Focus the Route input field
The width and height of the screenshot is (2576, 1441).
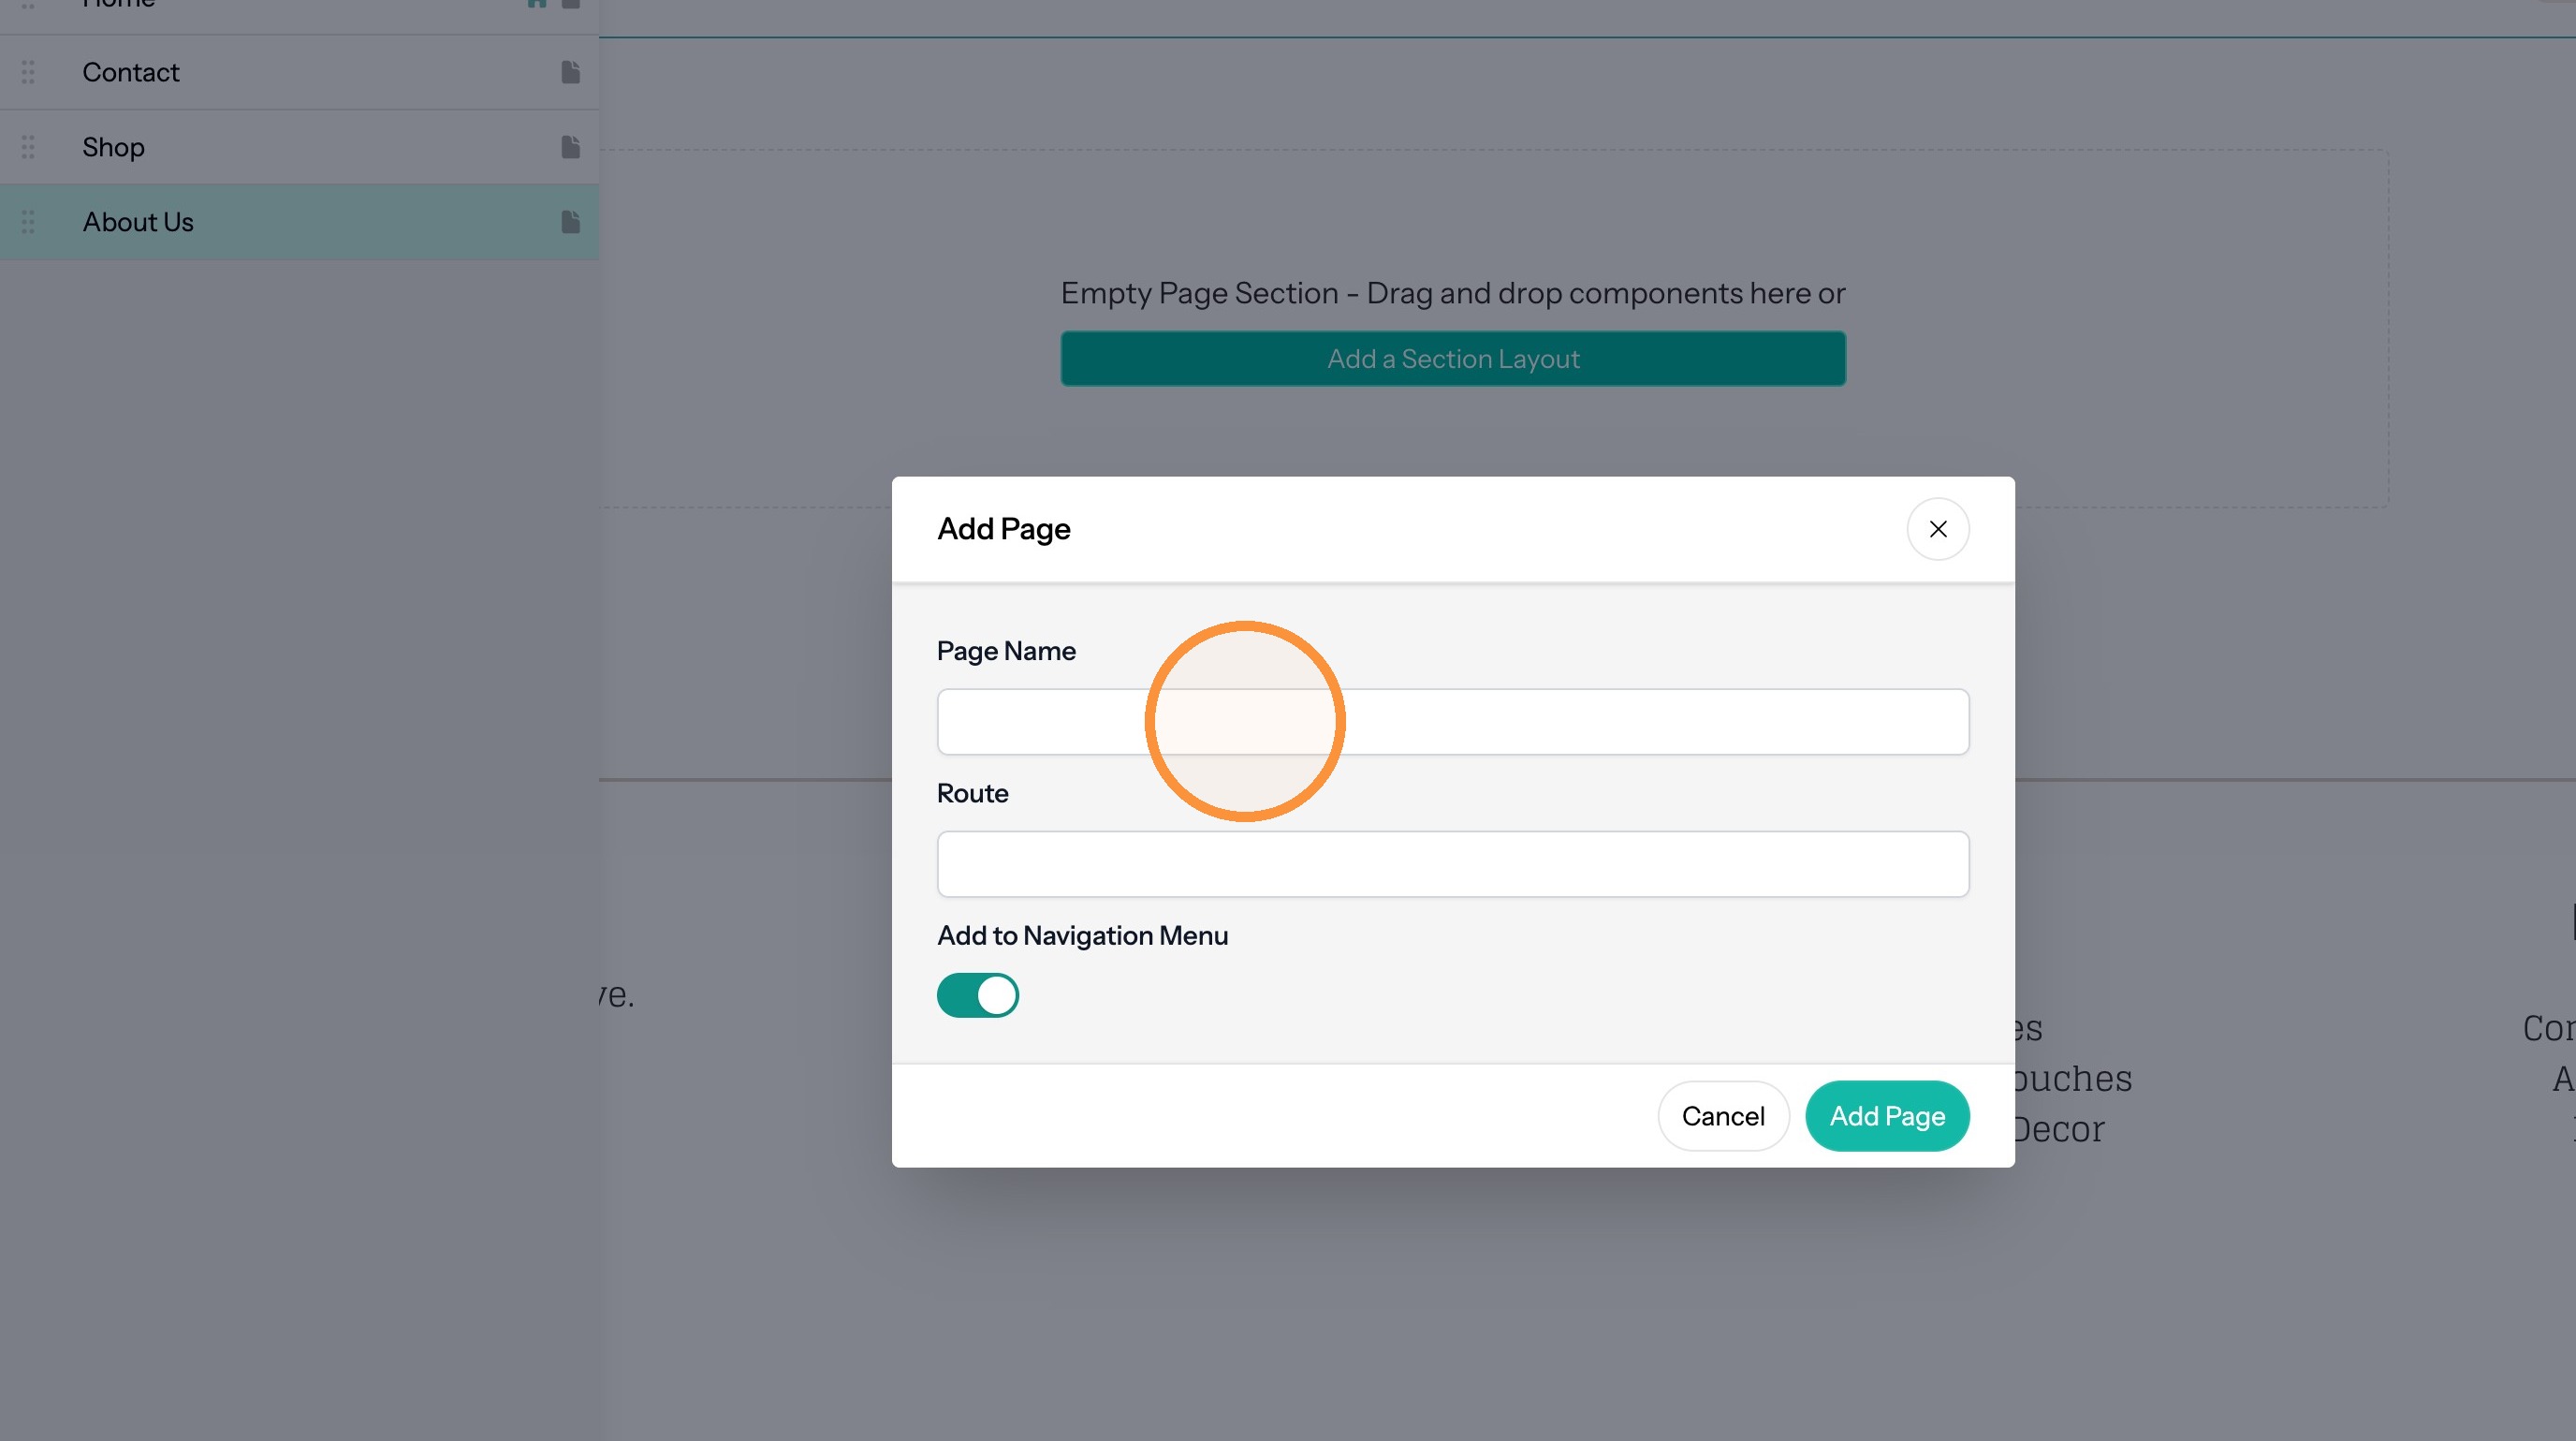click(x=1453, y=864)
